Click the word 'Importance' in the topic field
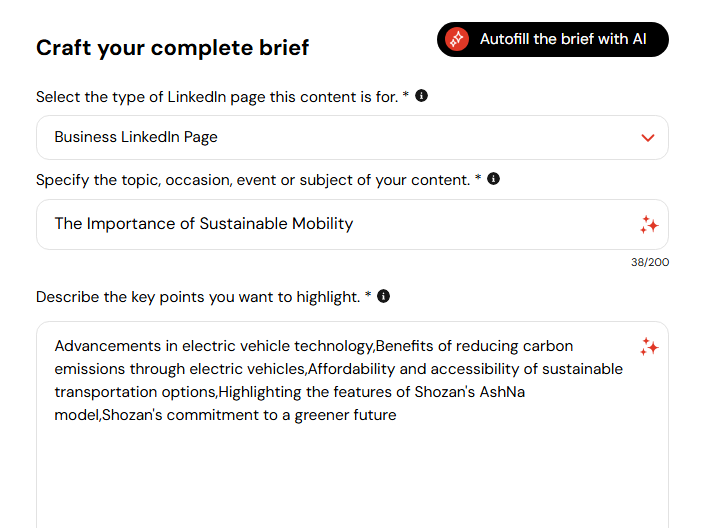 (133, 224)
